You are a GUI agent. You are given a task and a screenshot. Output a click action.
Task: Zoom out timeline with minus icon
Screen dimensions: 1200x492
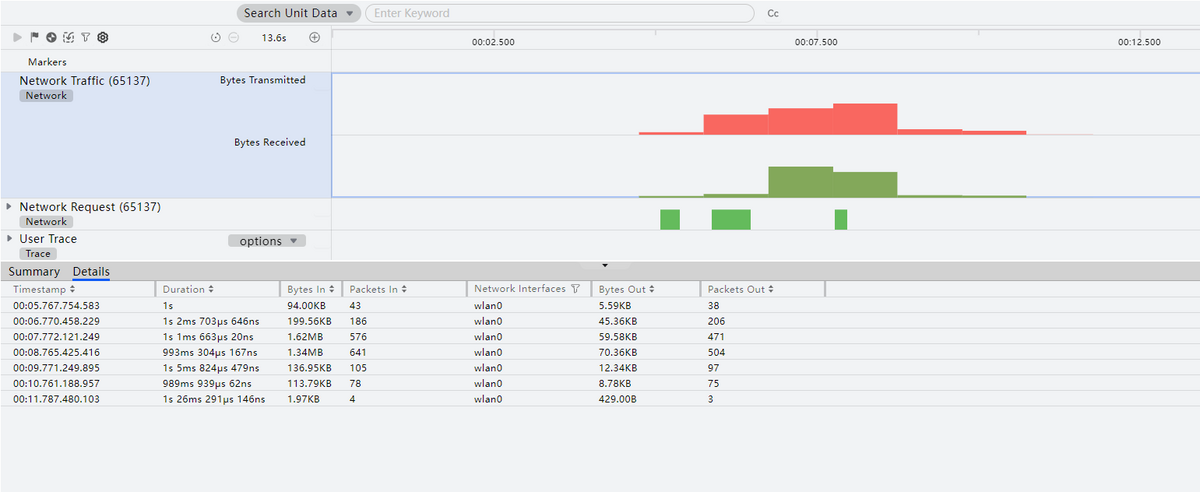(233, 38)
